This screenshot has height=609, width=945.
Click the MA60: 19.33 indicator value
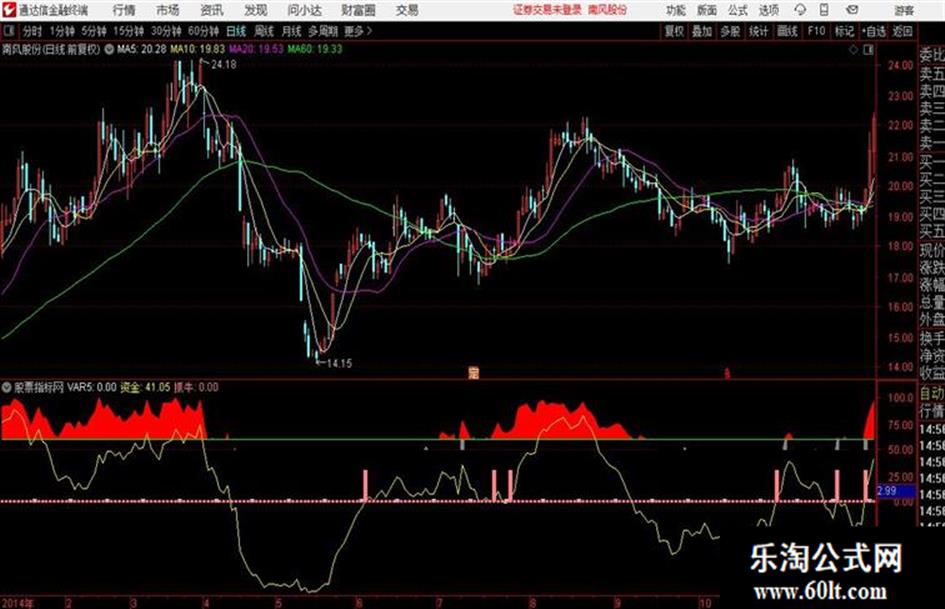(x=315, y=49)
